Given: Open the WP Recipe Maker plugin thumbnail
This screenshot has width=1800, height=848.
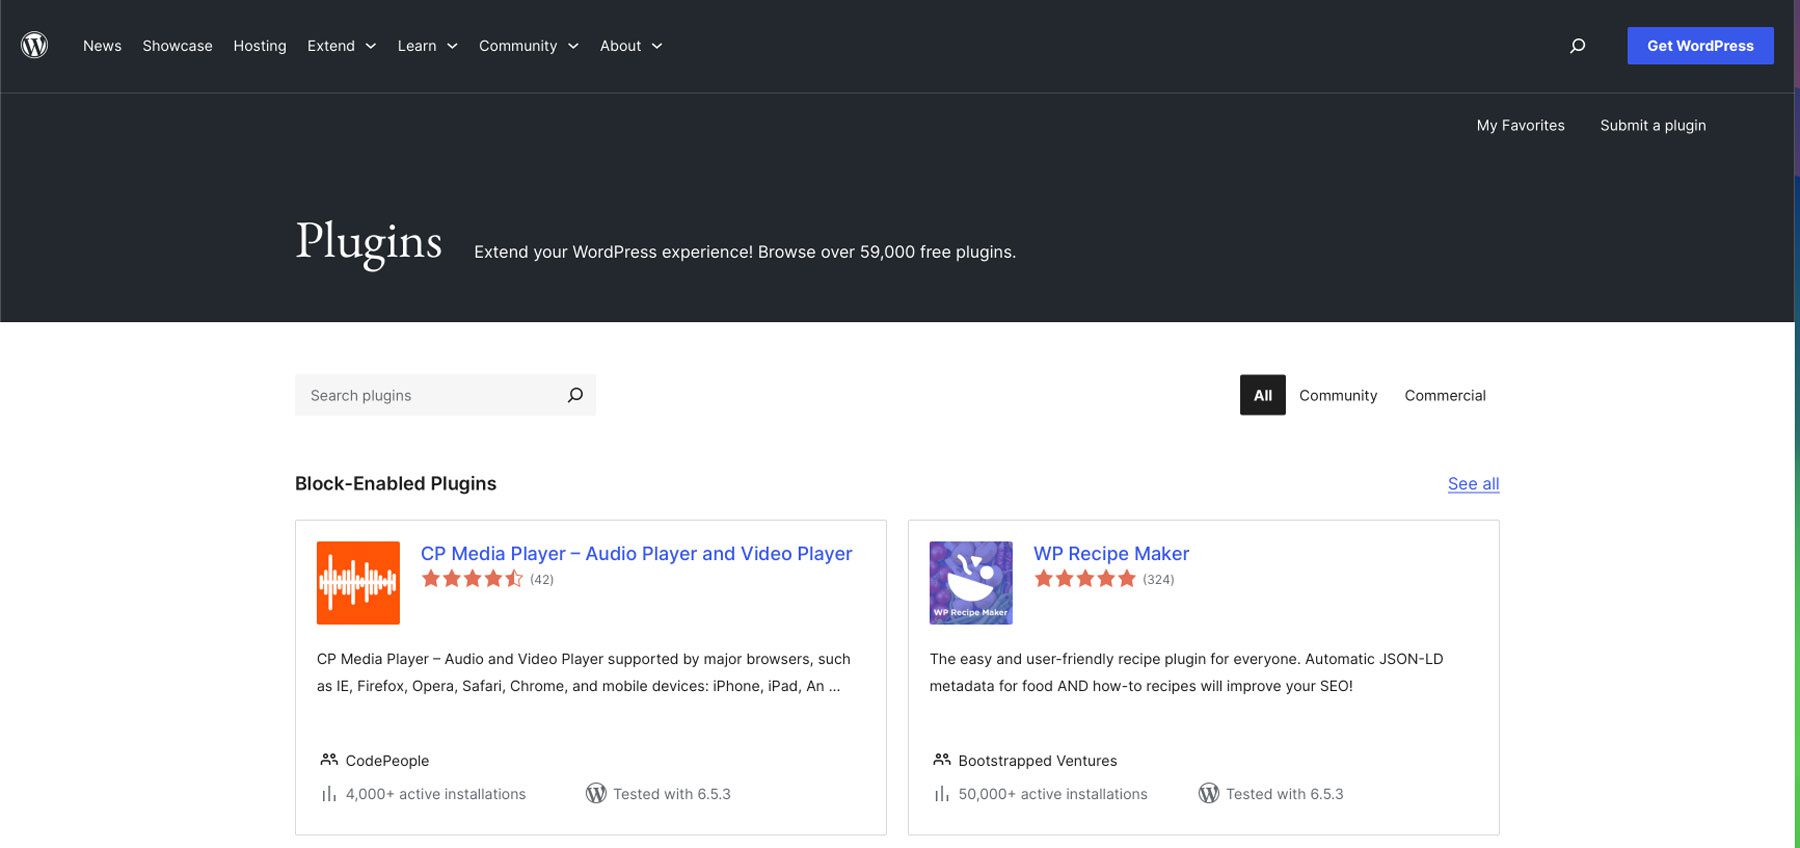Looking at the screenshot, I should pos(971,583).
